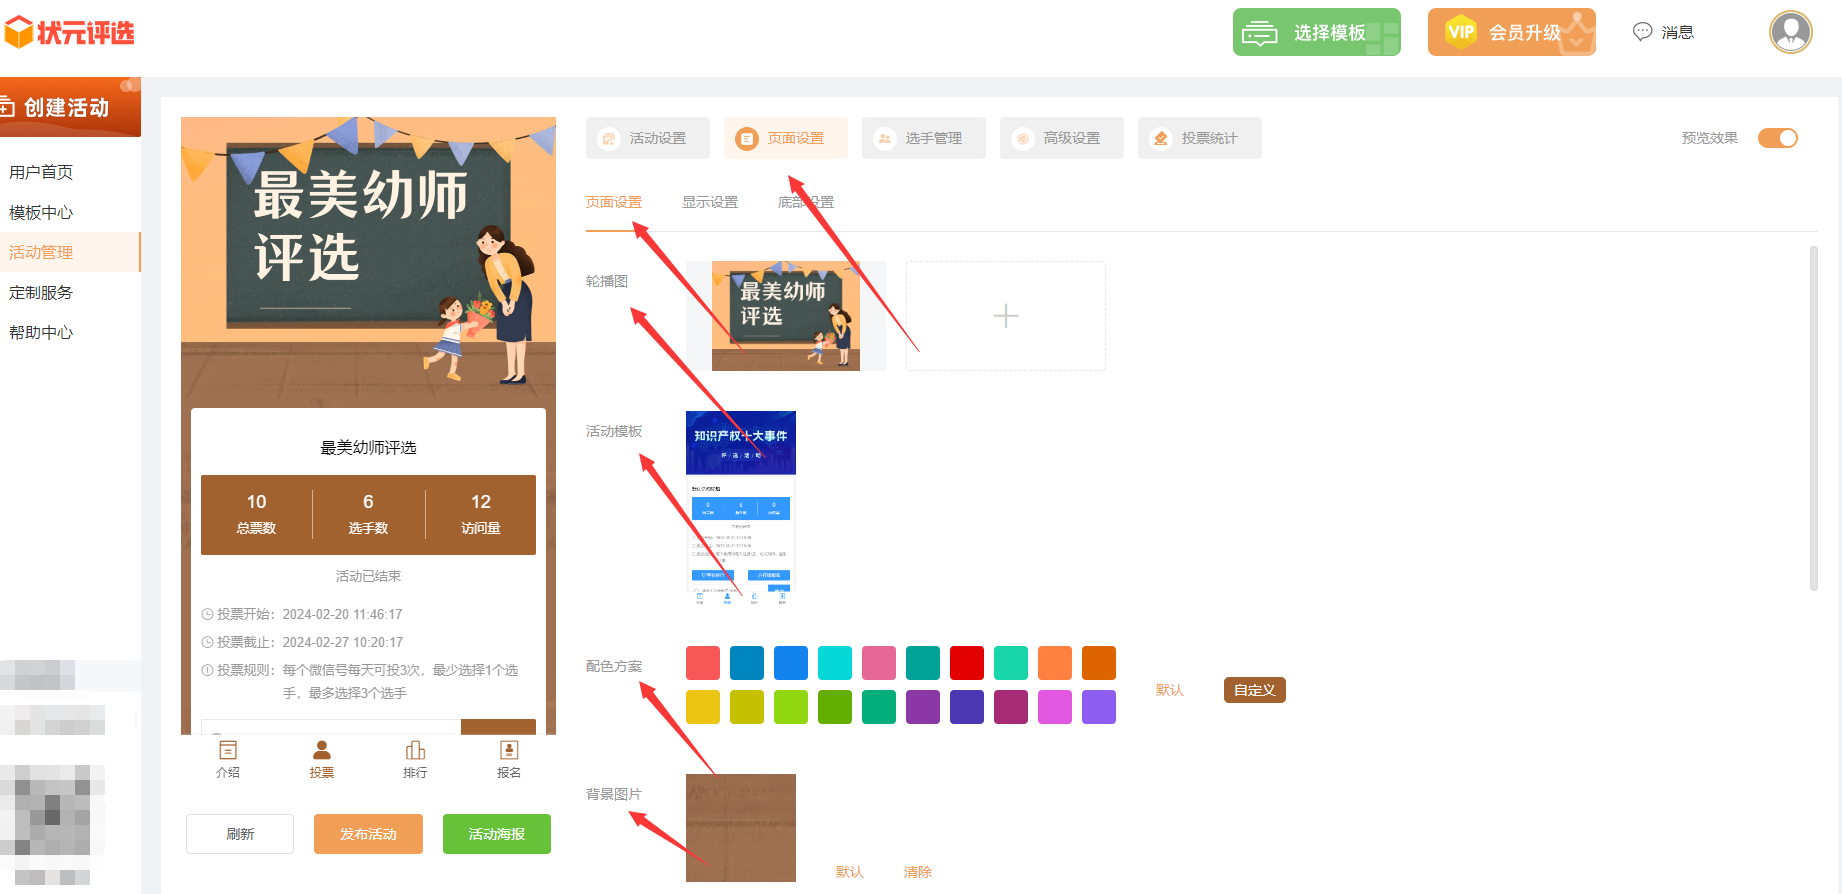Open the 消息 messages icon

point(1642,32)
